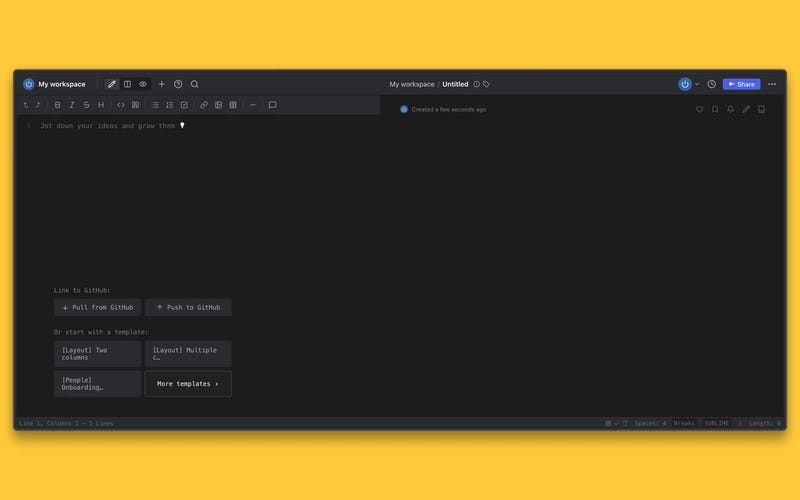The image size is (800, 500).
Task: Open editor settings gear in status bar
Action: pos(608,423)
